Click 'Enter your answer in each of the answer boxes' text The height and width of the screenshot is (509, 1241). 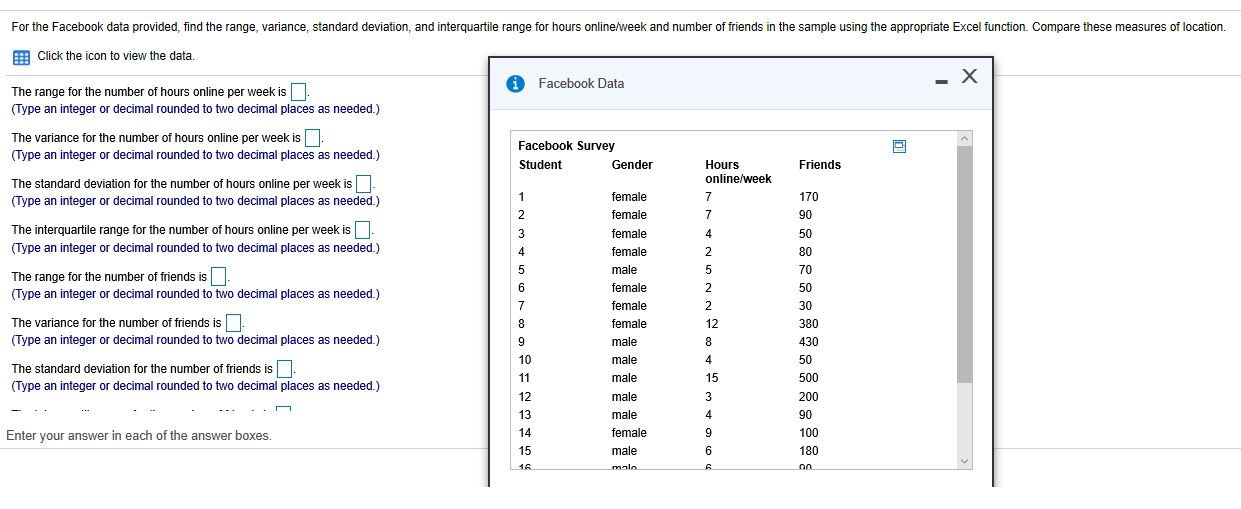pyautogui.click(x=139, y=436)
